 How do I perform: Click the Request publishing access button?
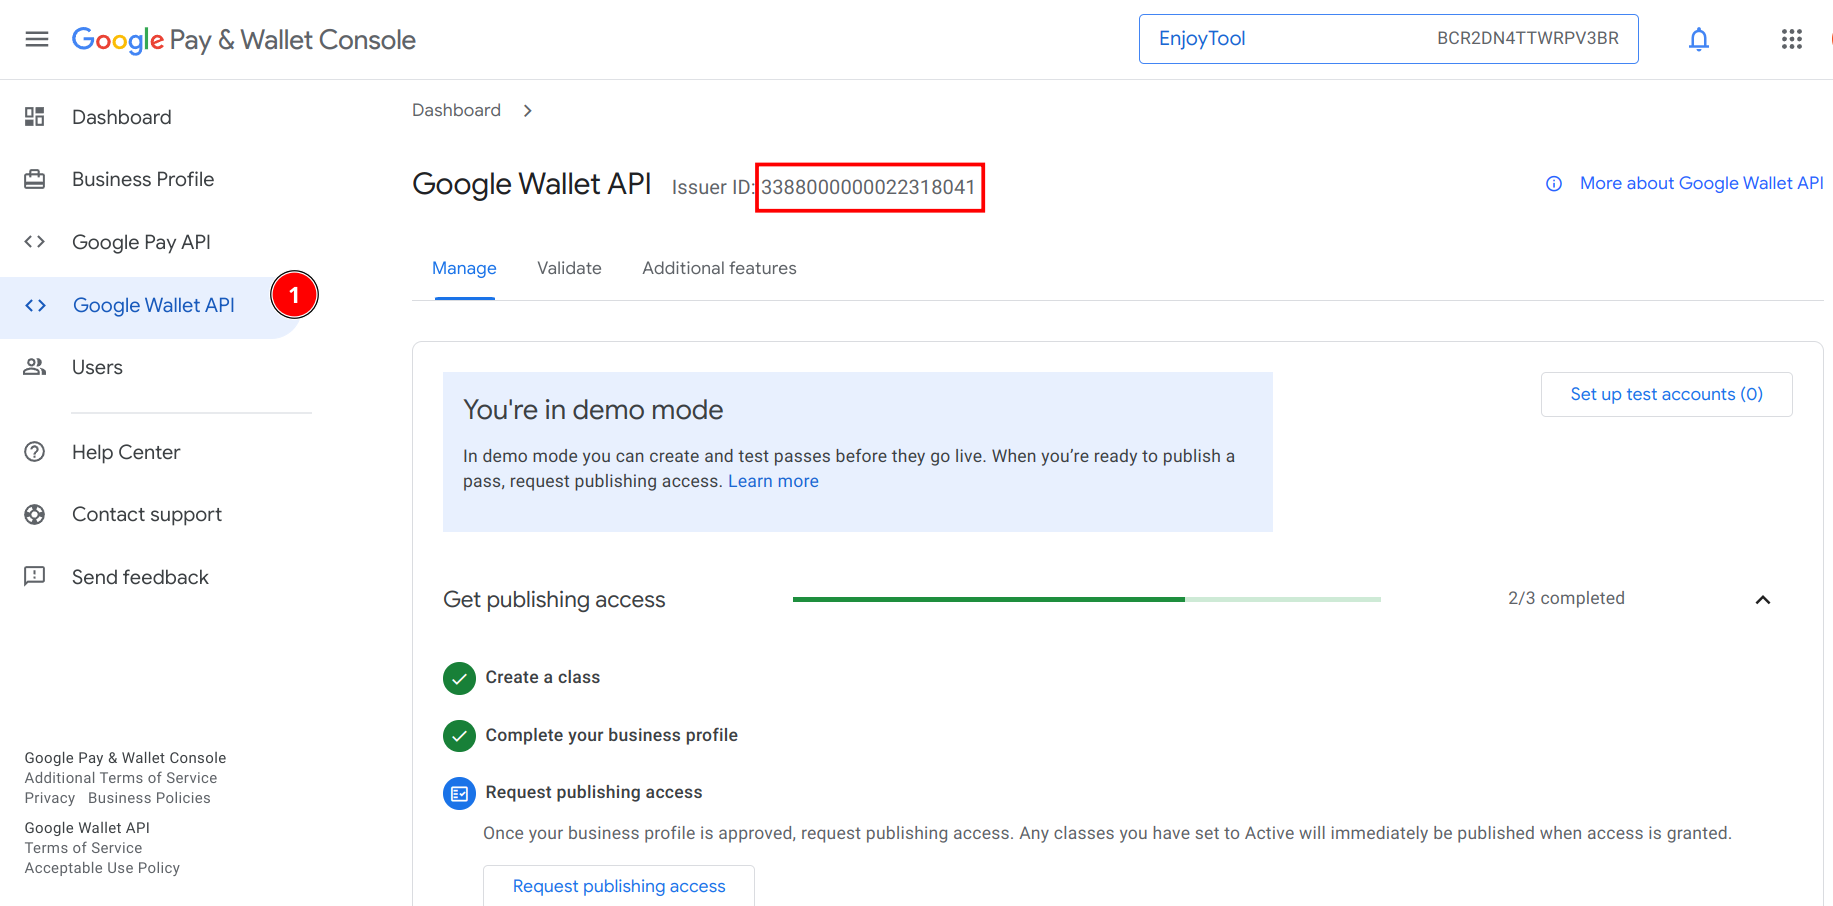(619, 886)
